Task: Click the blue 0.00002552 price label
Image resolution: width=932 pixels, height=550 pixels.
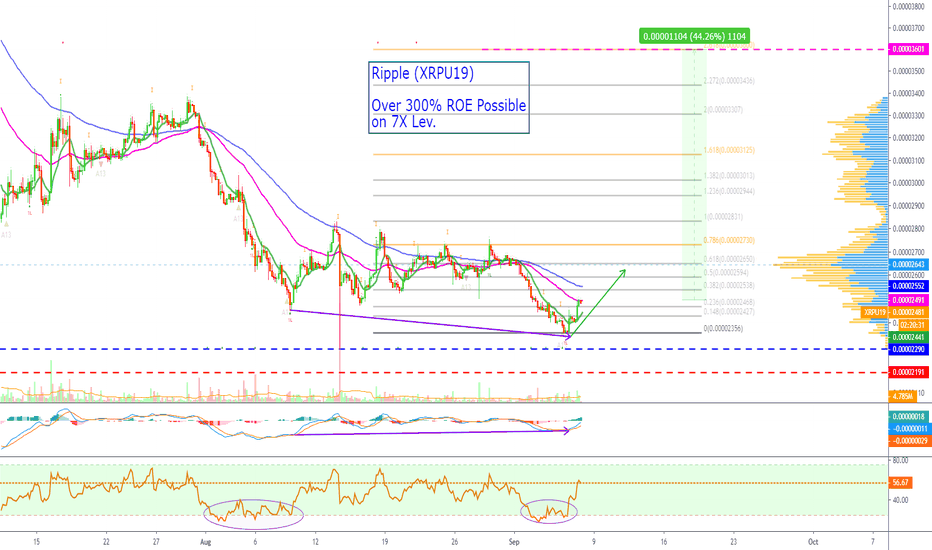Action: click(908, 286)
